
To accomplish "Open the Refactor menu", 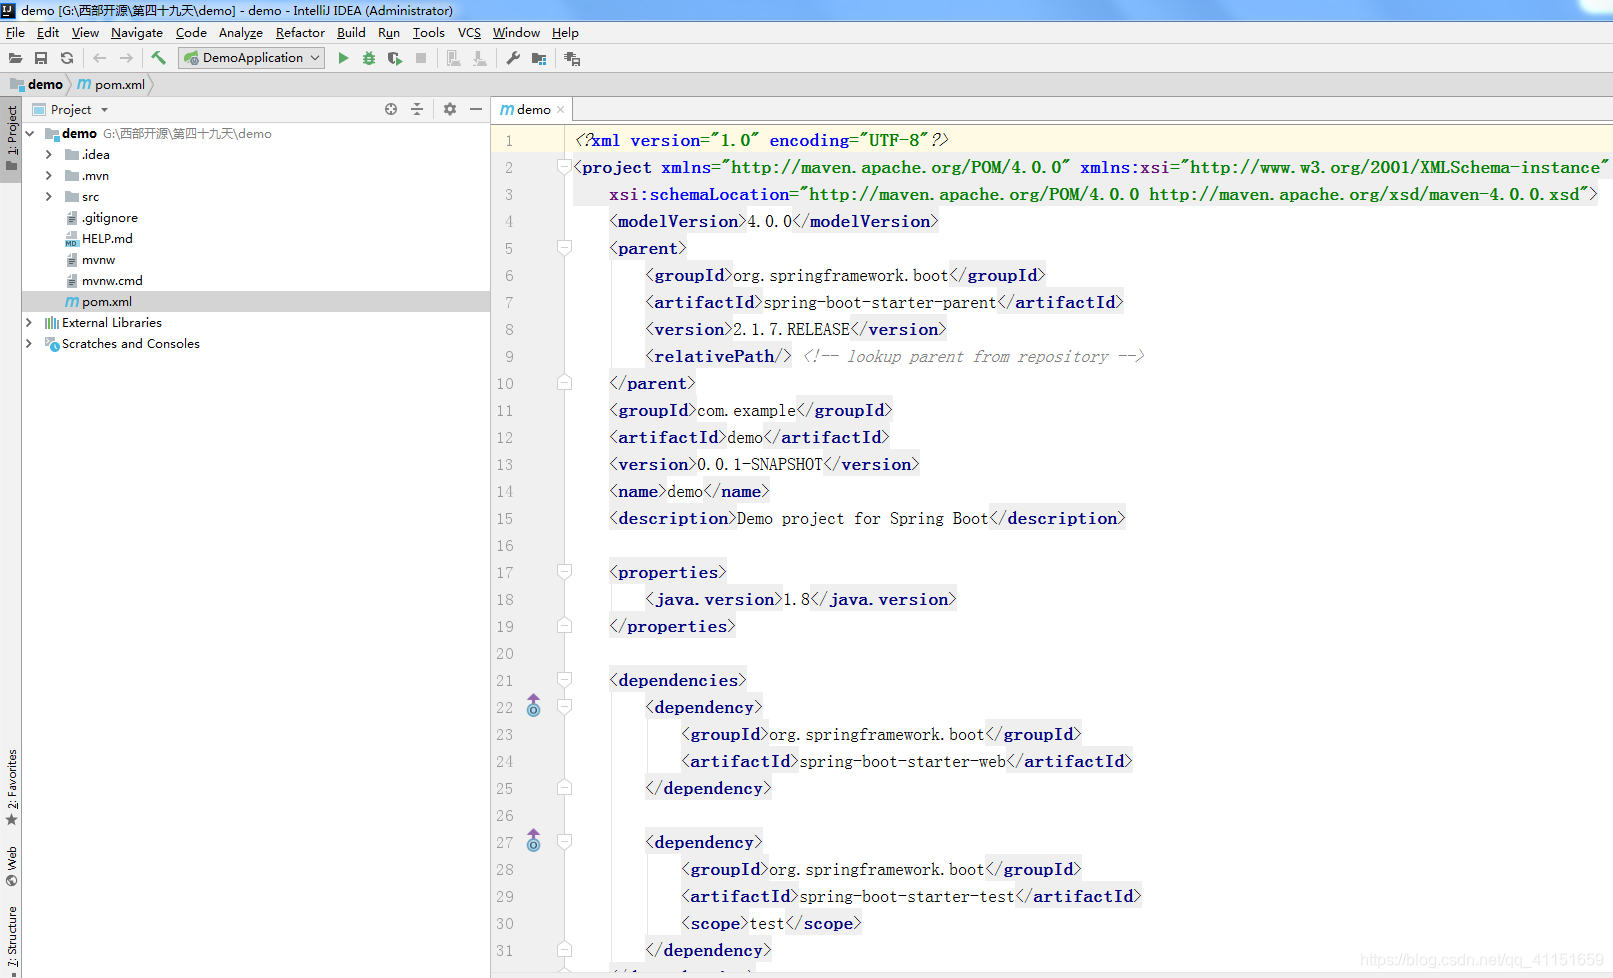I will [300, 32].
